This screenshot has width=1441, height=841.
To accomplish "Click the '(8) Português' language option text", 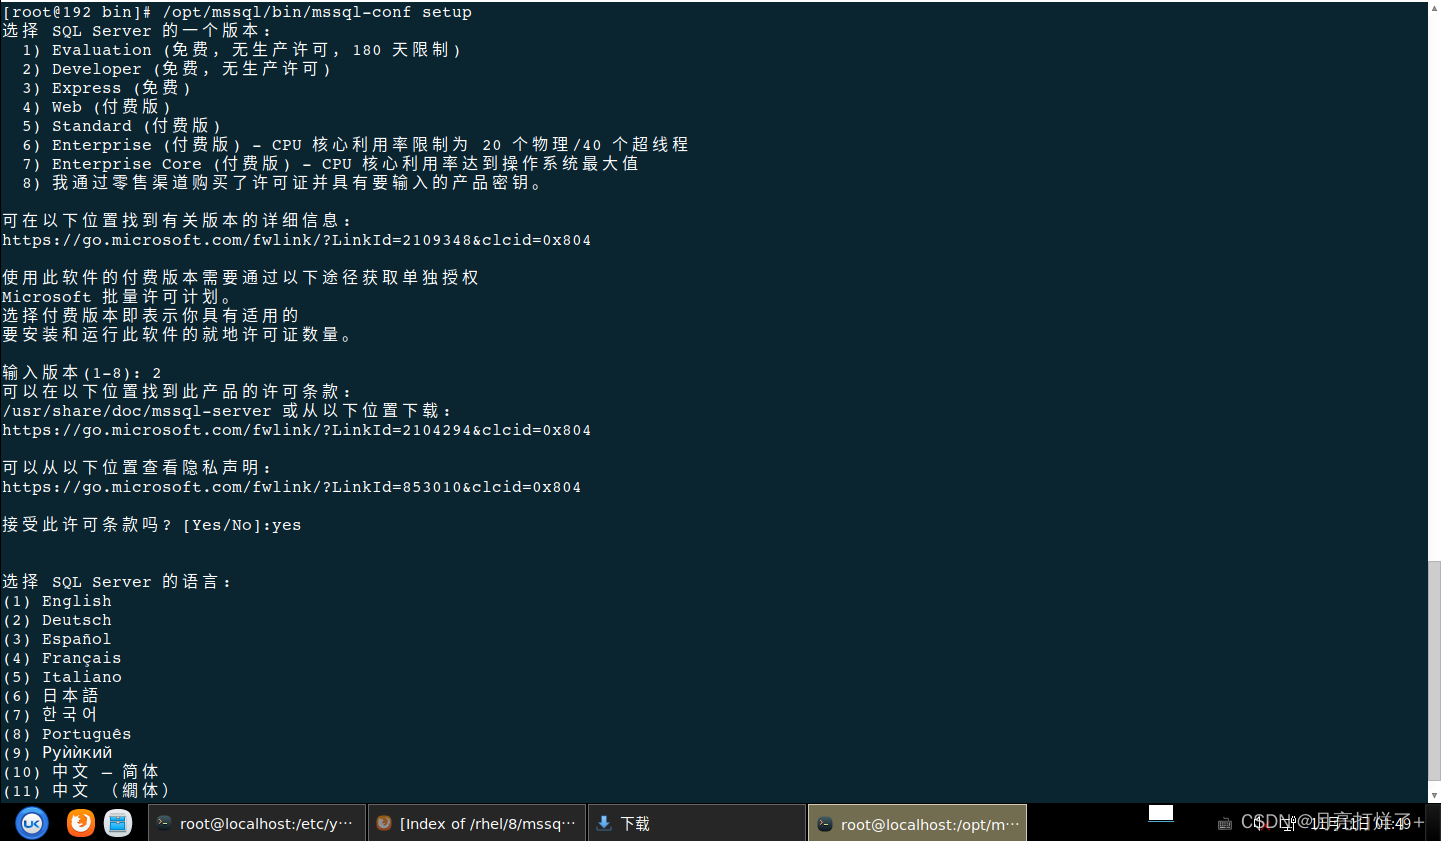I will pyautogui.click(x=67, y=734).
